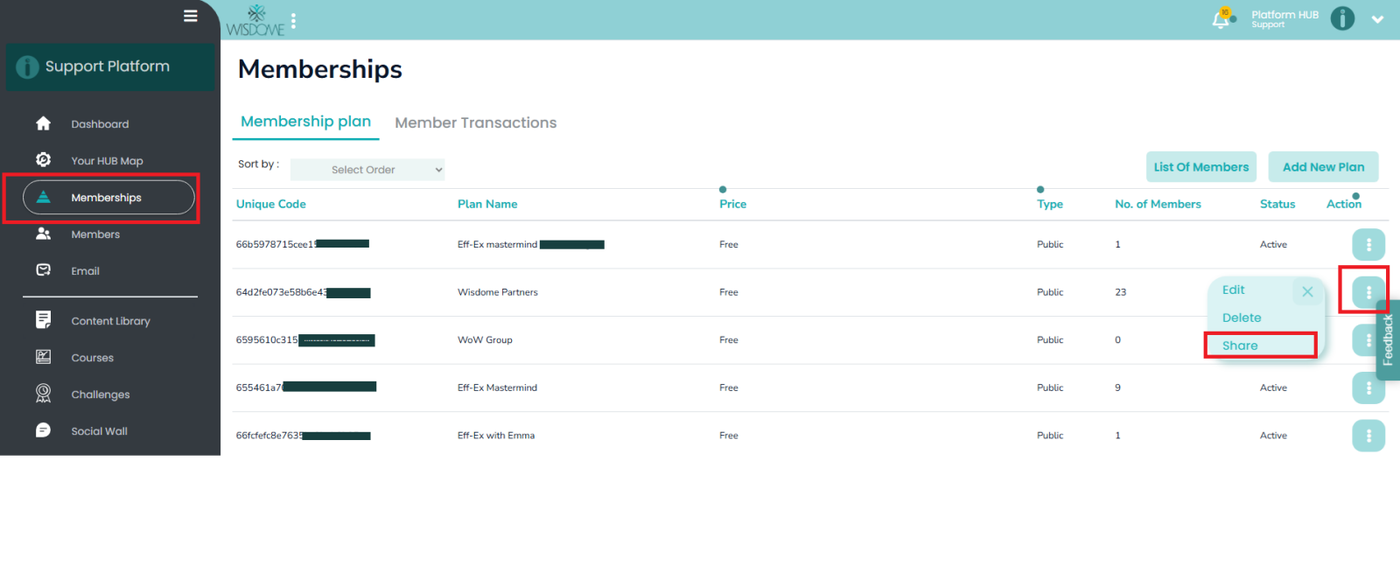Click the code starting 6595610c315

[x=305, y=340]
